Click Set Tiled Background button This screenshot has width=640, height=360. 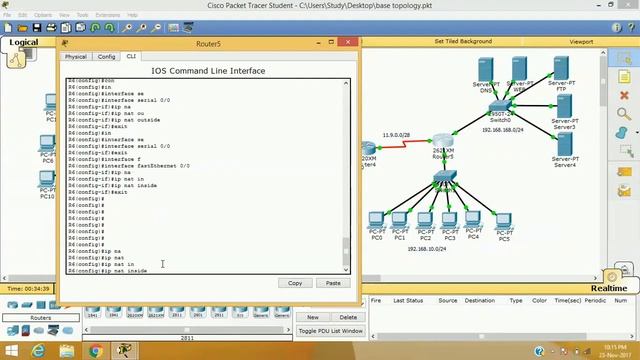(x=463, y=42)
